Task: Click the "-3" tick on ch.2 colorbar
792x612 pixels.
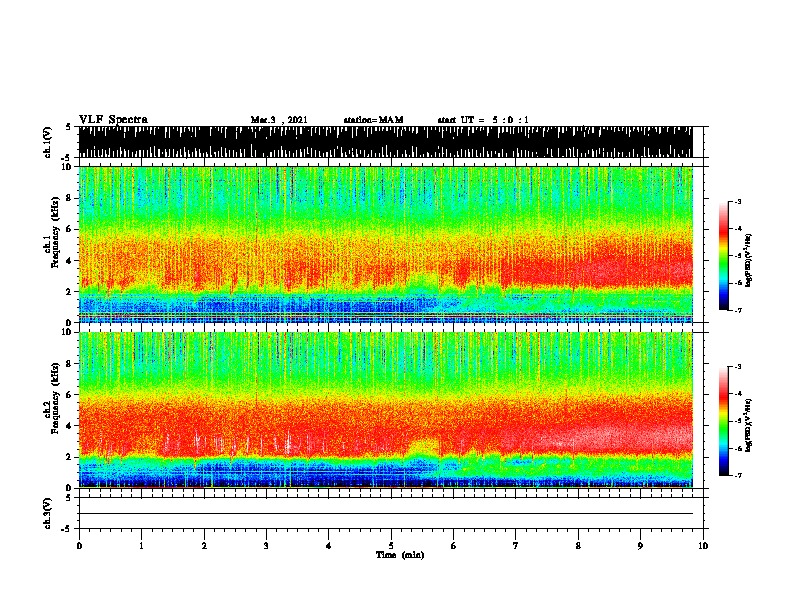Action: tap(737, 367)
